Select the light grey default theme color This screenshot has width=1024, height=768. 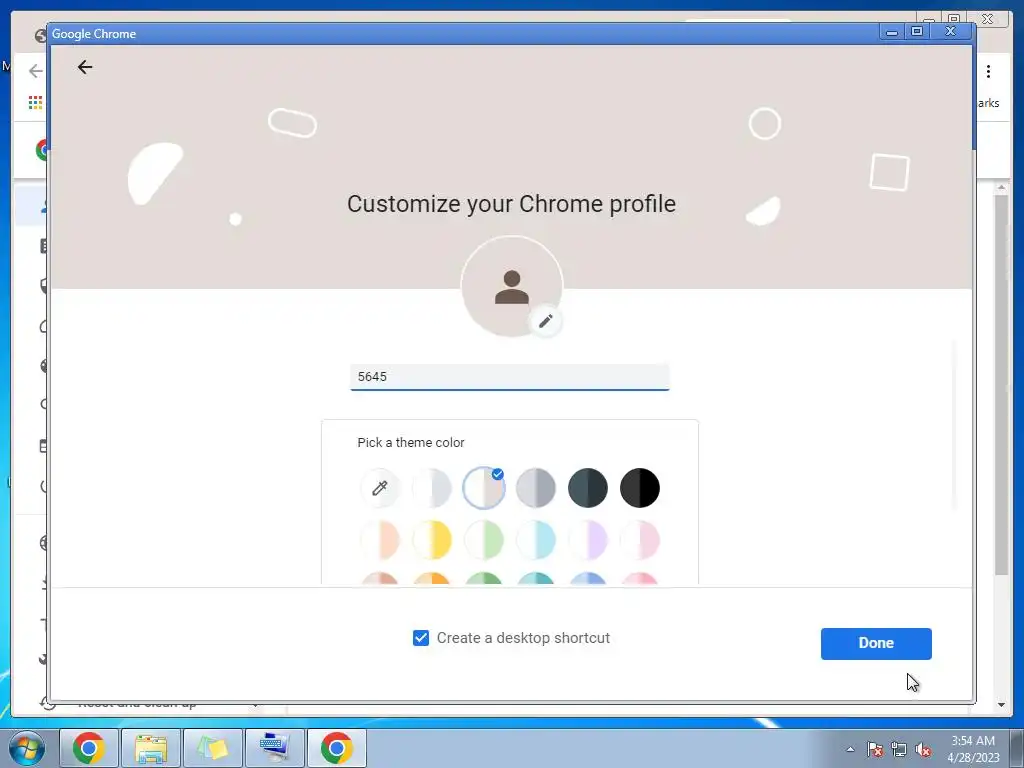pos(432,488)
